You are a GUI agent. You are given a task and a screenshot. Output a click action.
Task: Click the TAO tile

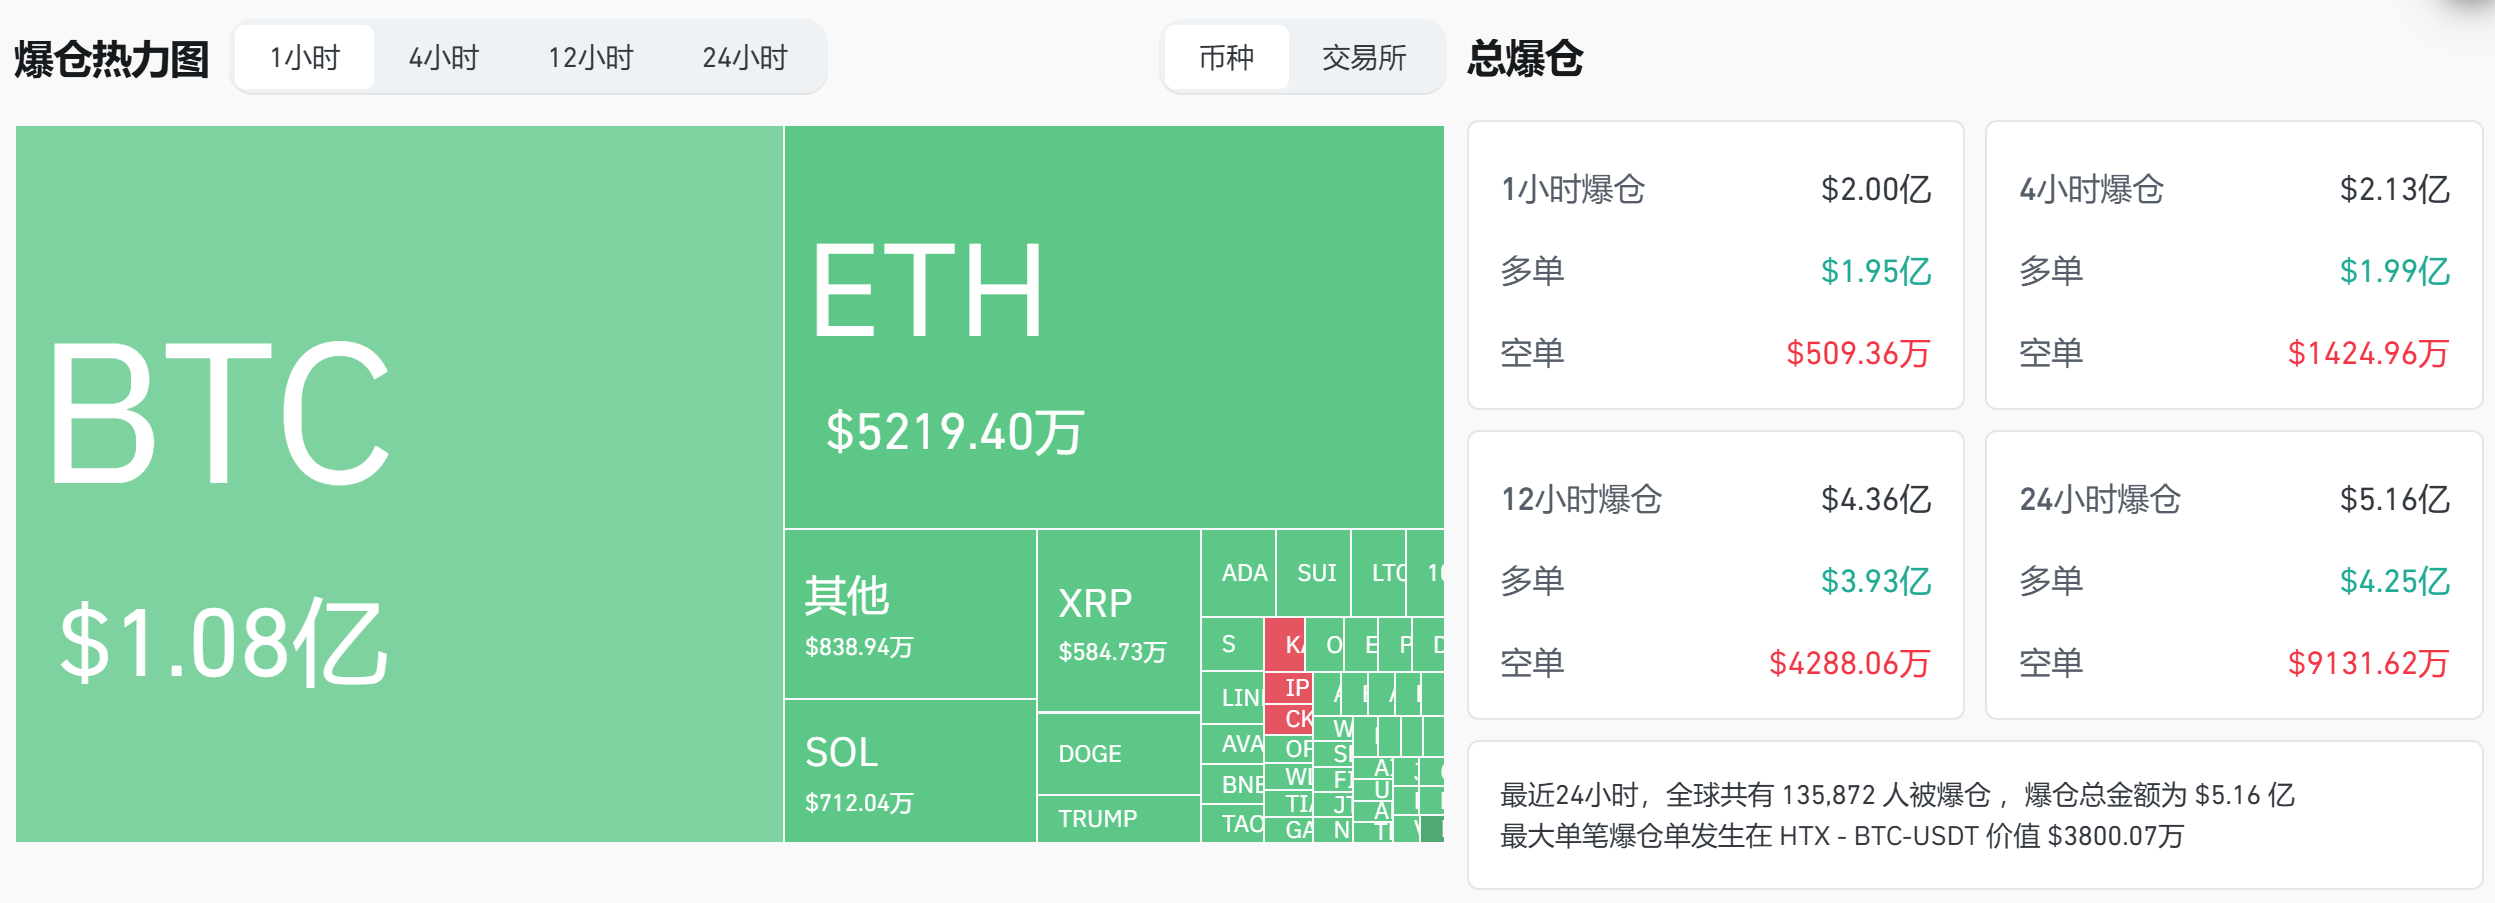[1230, 824]
